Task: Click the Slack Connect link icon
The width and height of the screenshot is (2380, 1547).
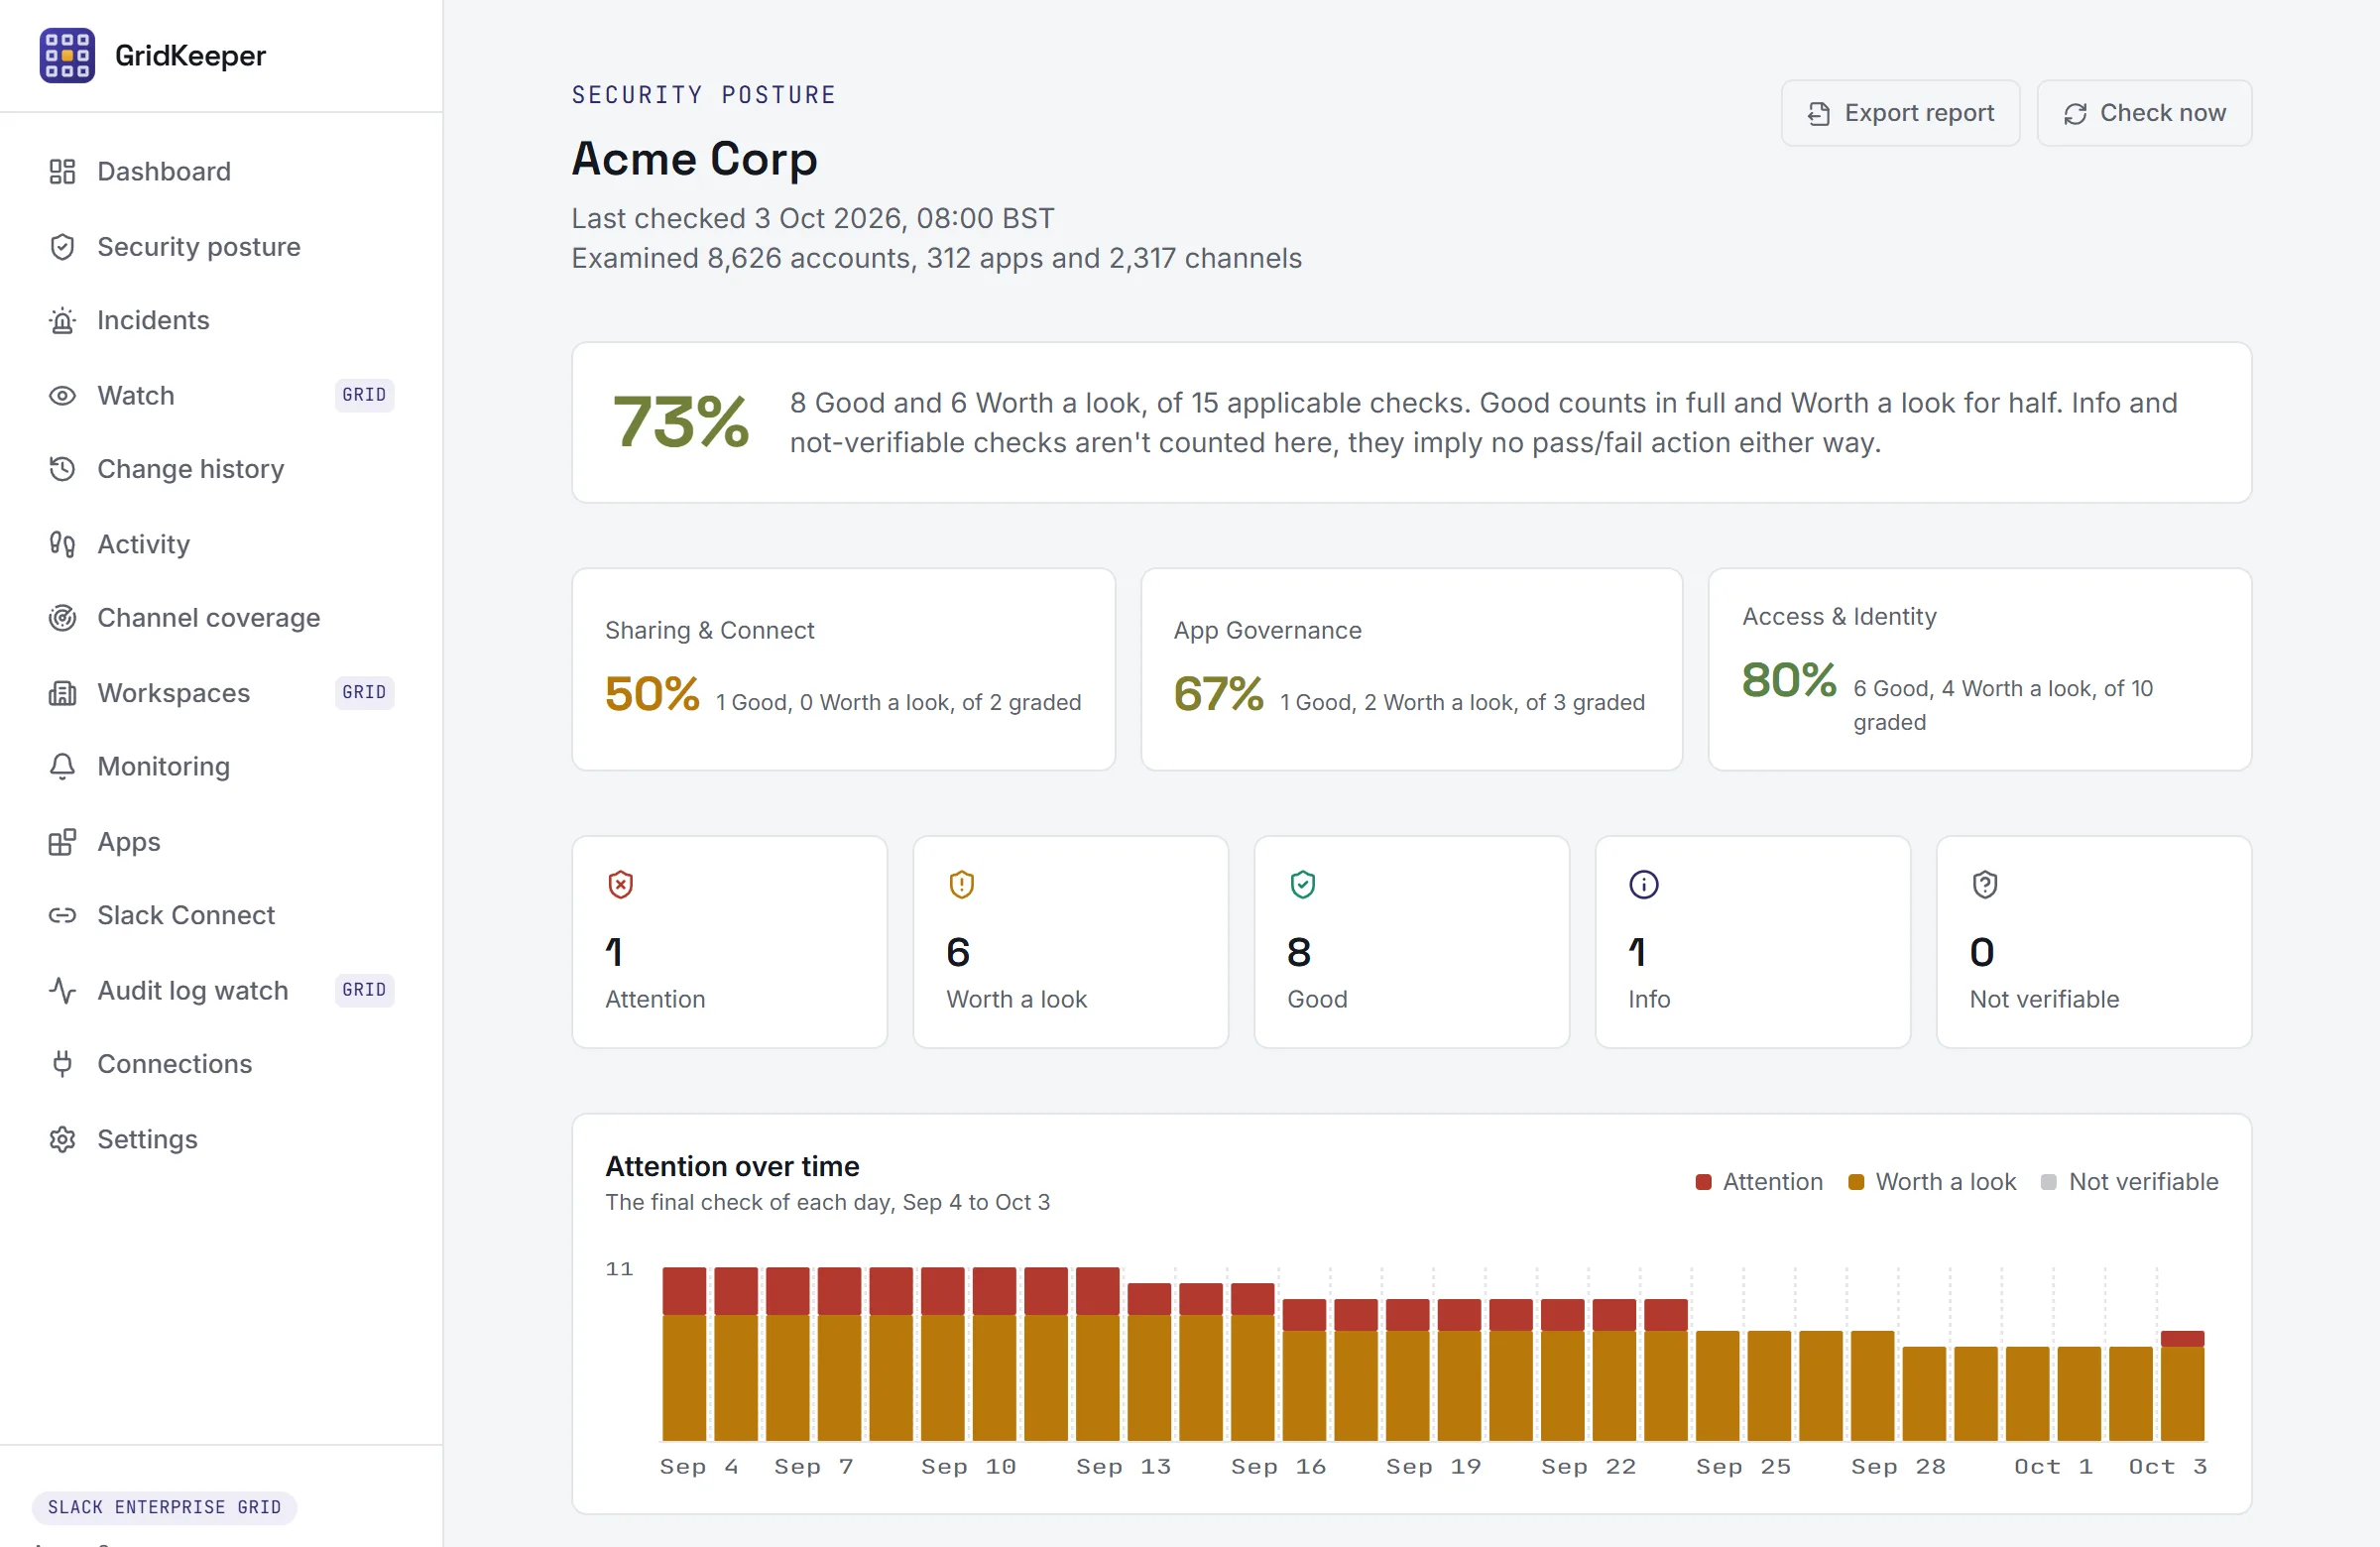Action: coord(62,916)
